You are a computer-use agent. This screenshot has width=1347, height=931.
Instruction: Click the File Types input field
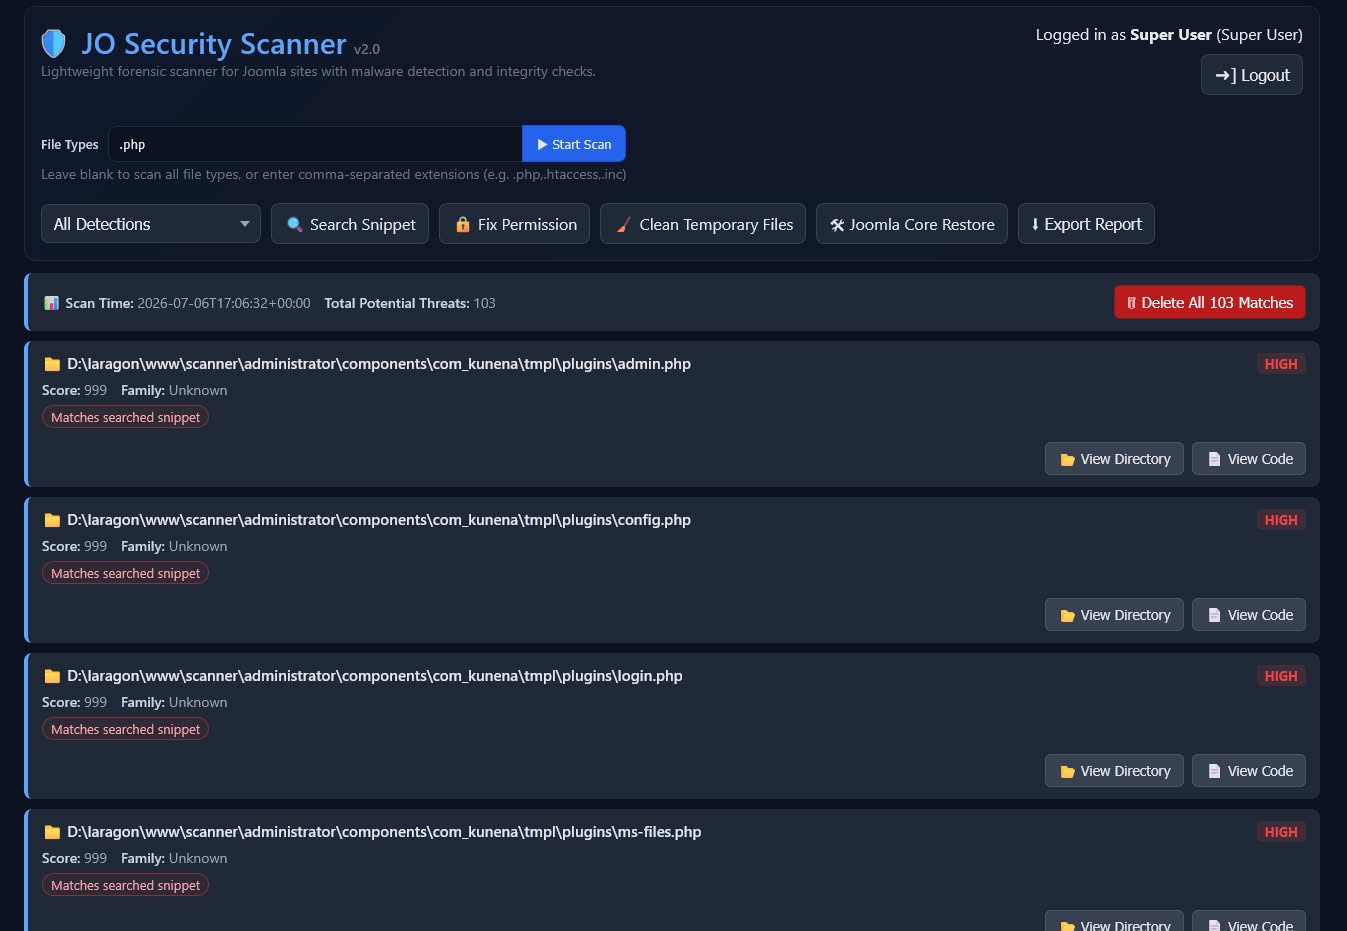tap(315, 144)
